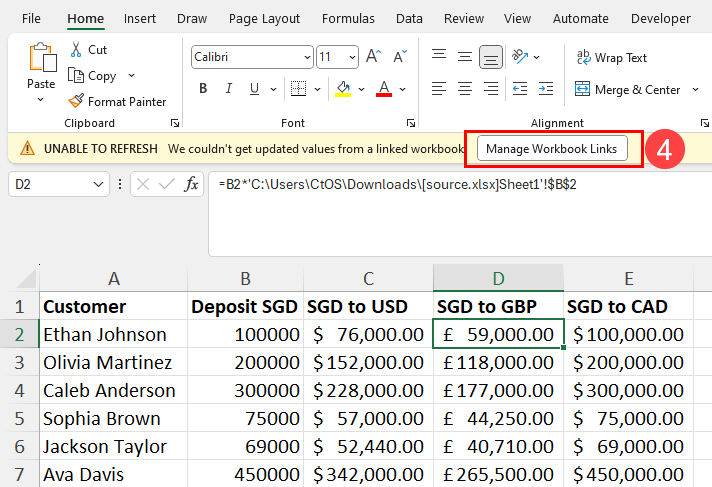Center text horizontally

(465, 89)
